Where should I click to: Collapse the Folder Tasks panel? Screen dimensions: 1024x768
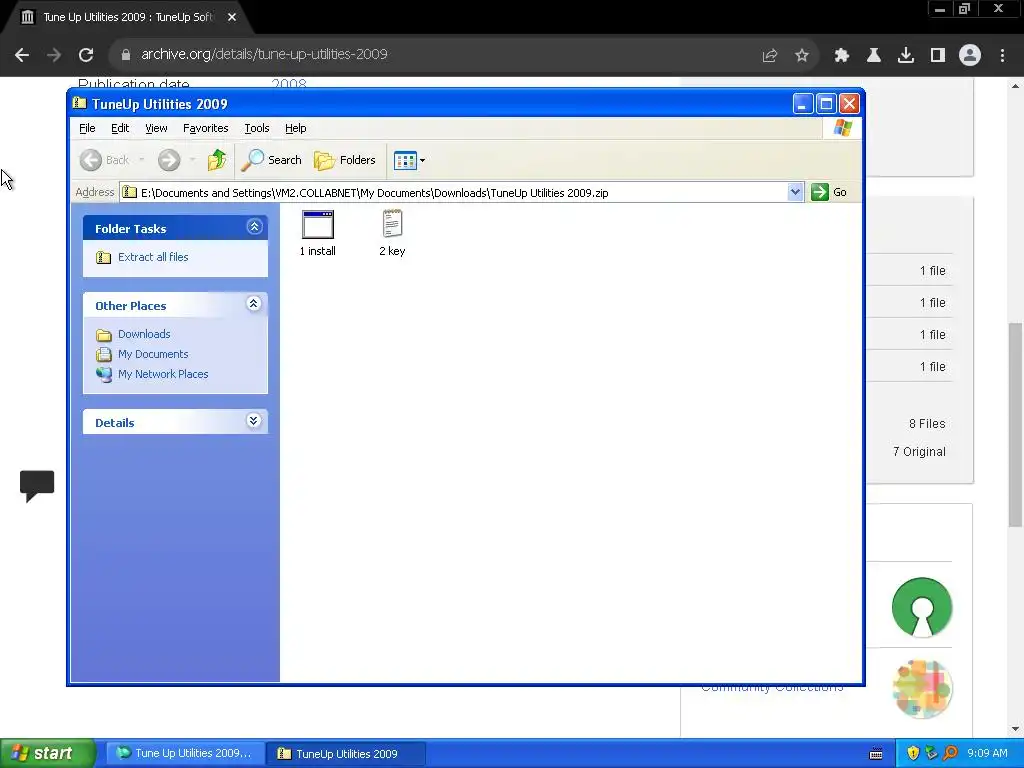pos(254,227)
